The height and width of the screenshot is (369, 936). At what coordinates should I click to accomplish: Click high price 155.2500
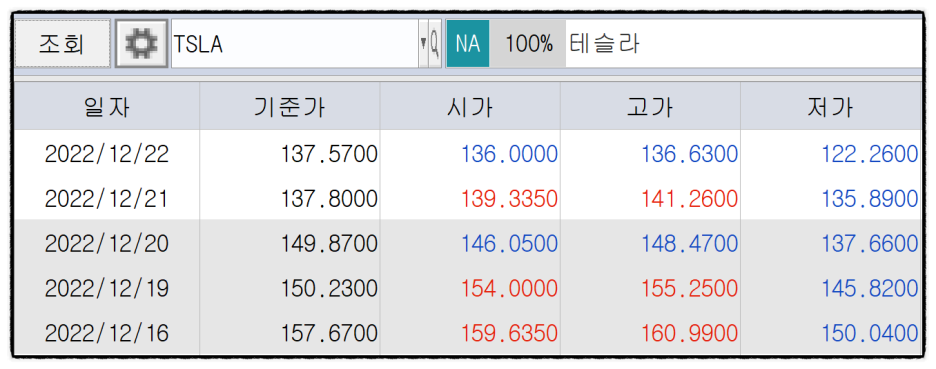(690, 288)
